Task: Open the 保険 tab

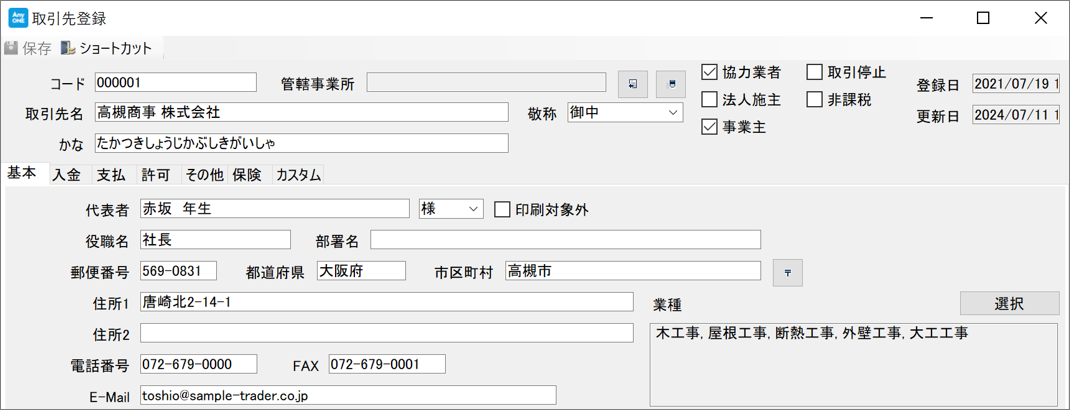Action: [x=247, y=175]
